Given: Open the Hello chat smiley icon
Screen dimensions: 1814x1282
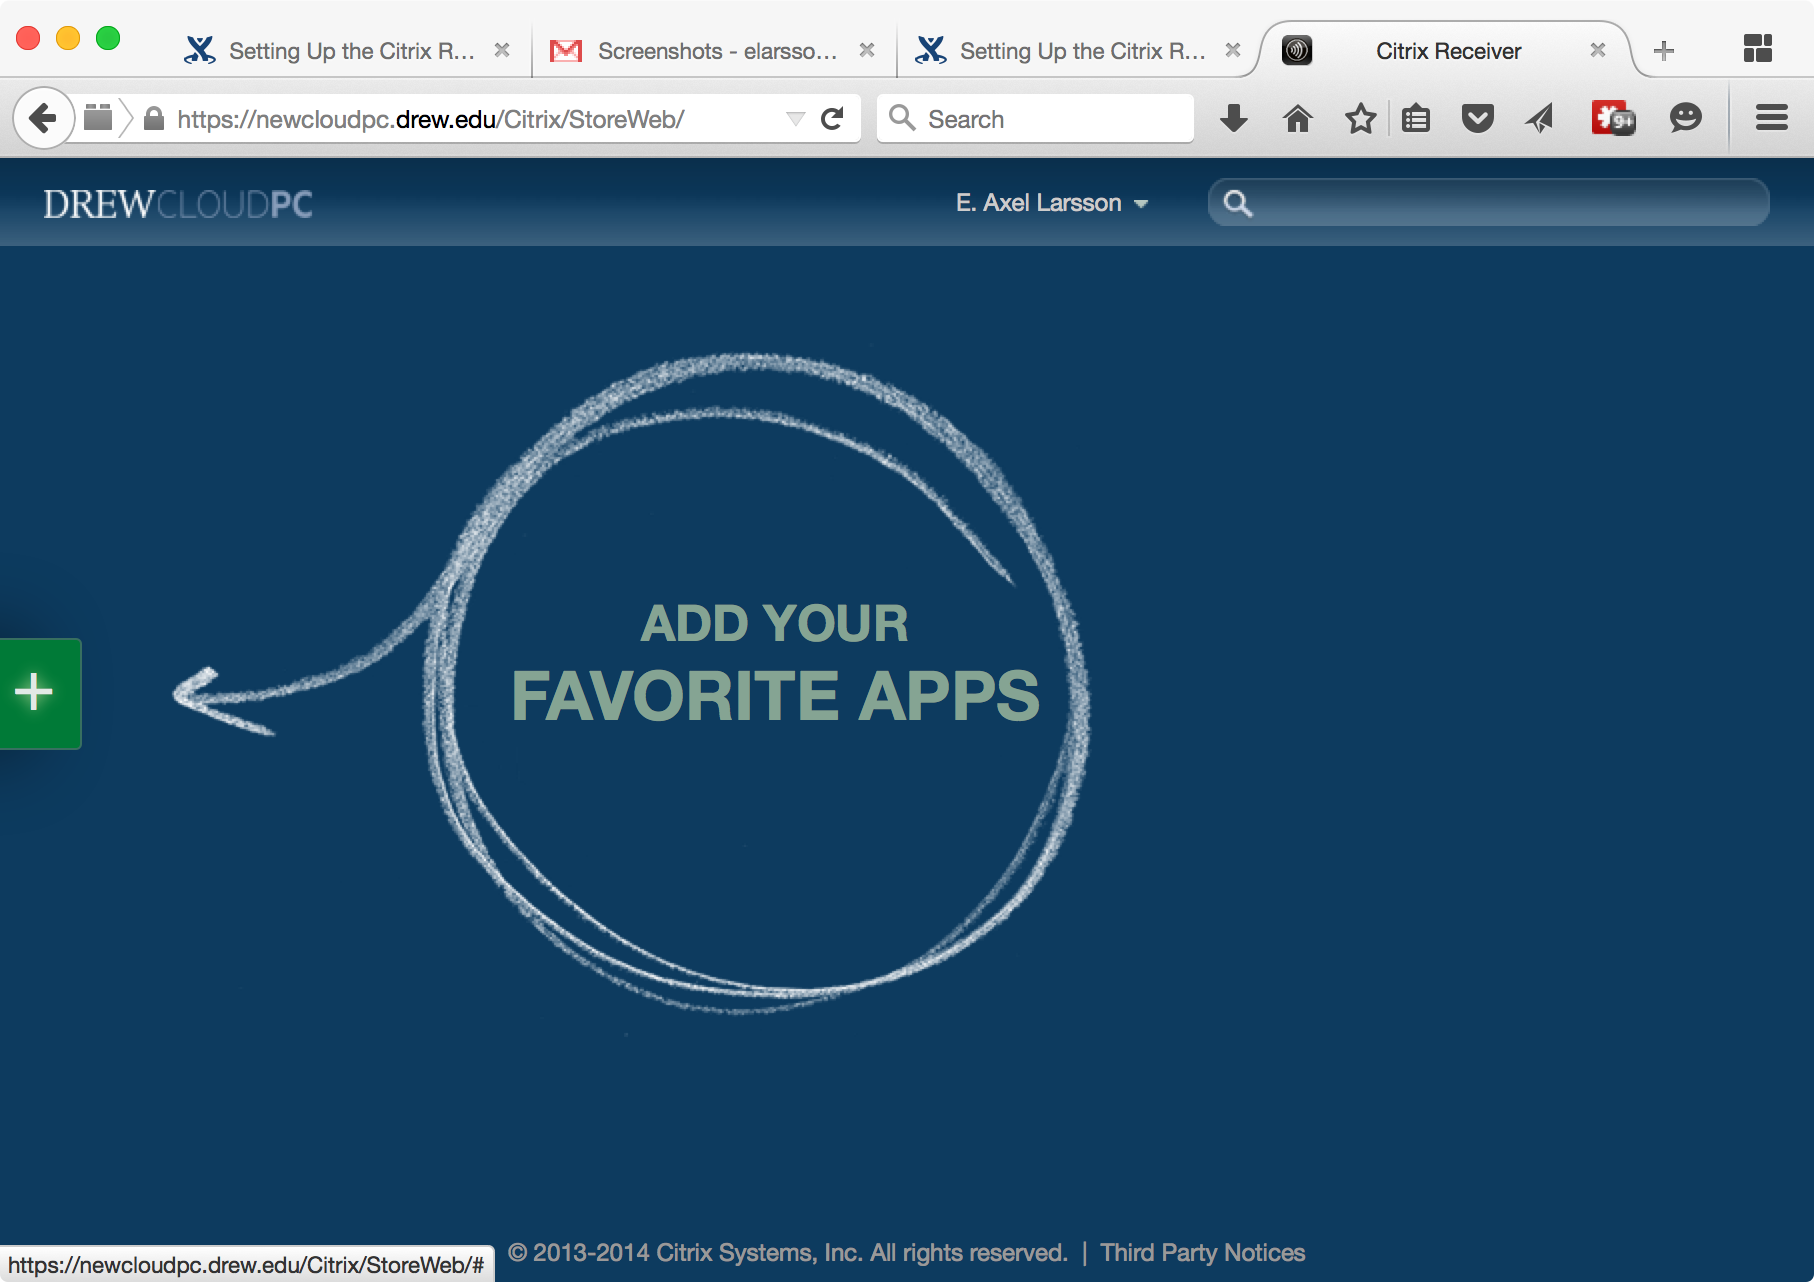Looking at the screenshot, I should point(1685,119).
